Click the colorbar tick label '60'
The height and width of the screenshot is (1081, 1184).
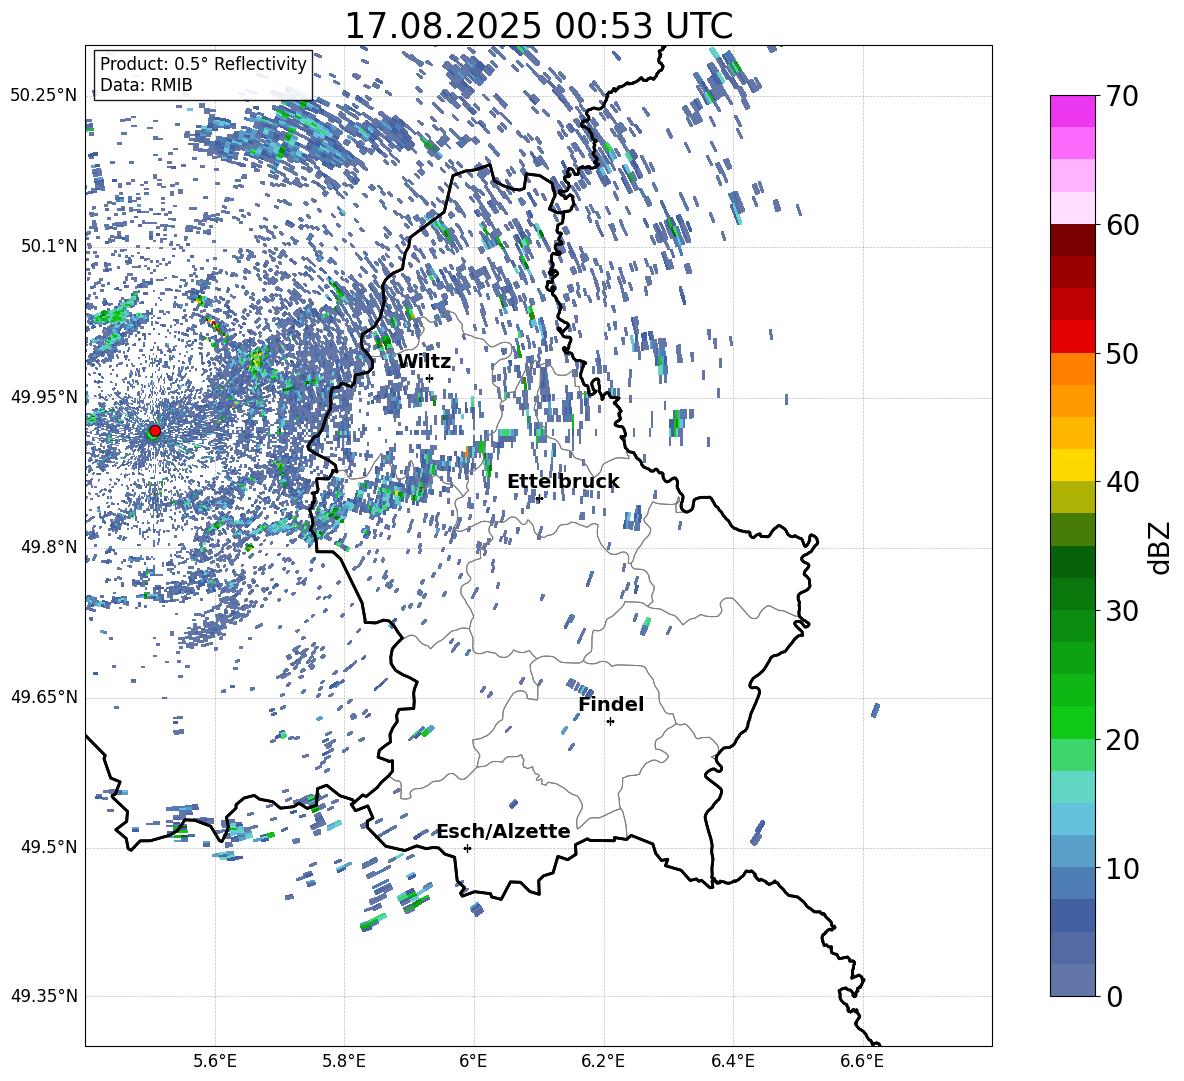click(x=1123, y=225)
